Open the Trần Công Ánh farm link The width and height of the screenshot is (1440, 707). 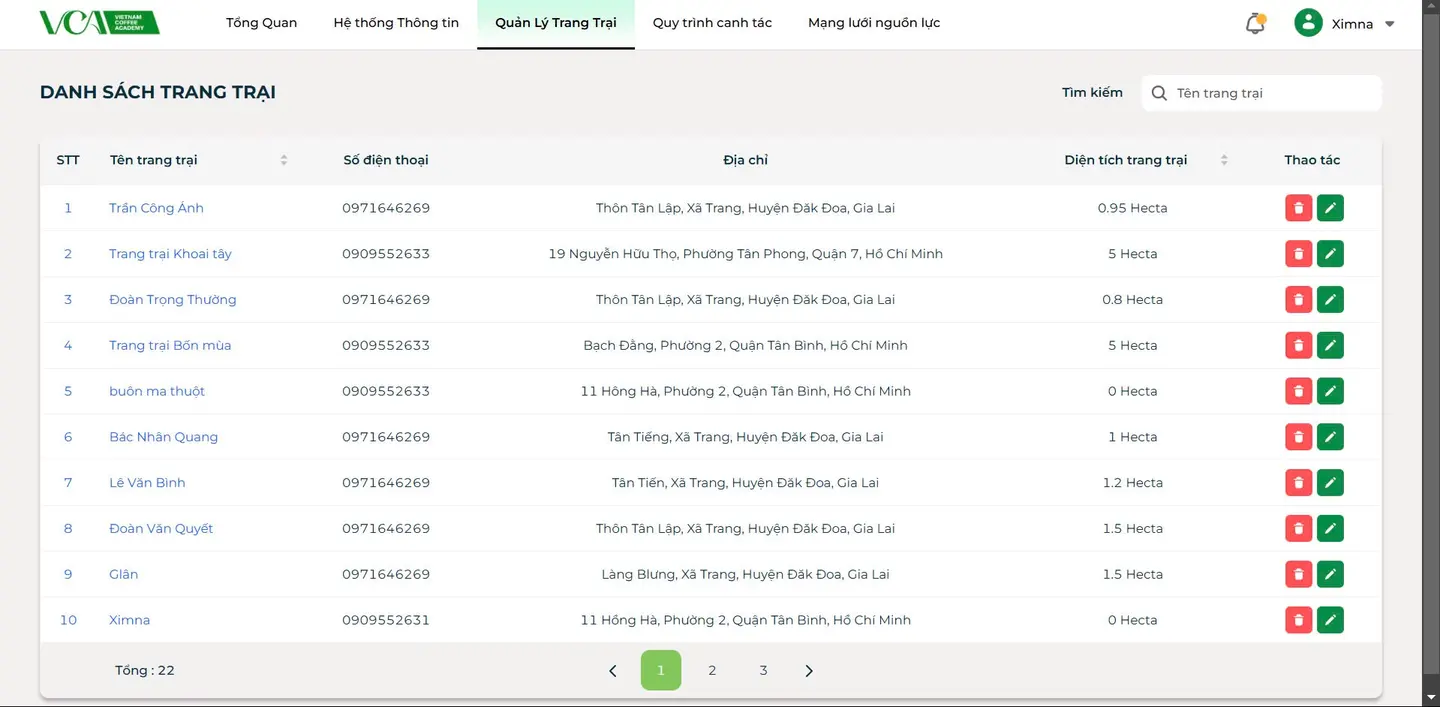[156, 208]
